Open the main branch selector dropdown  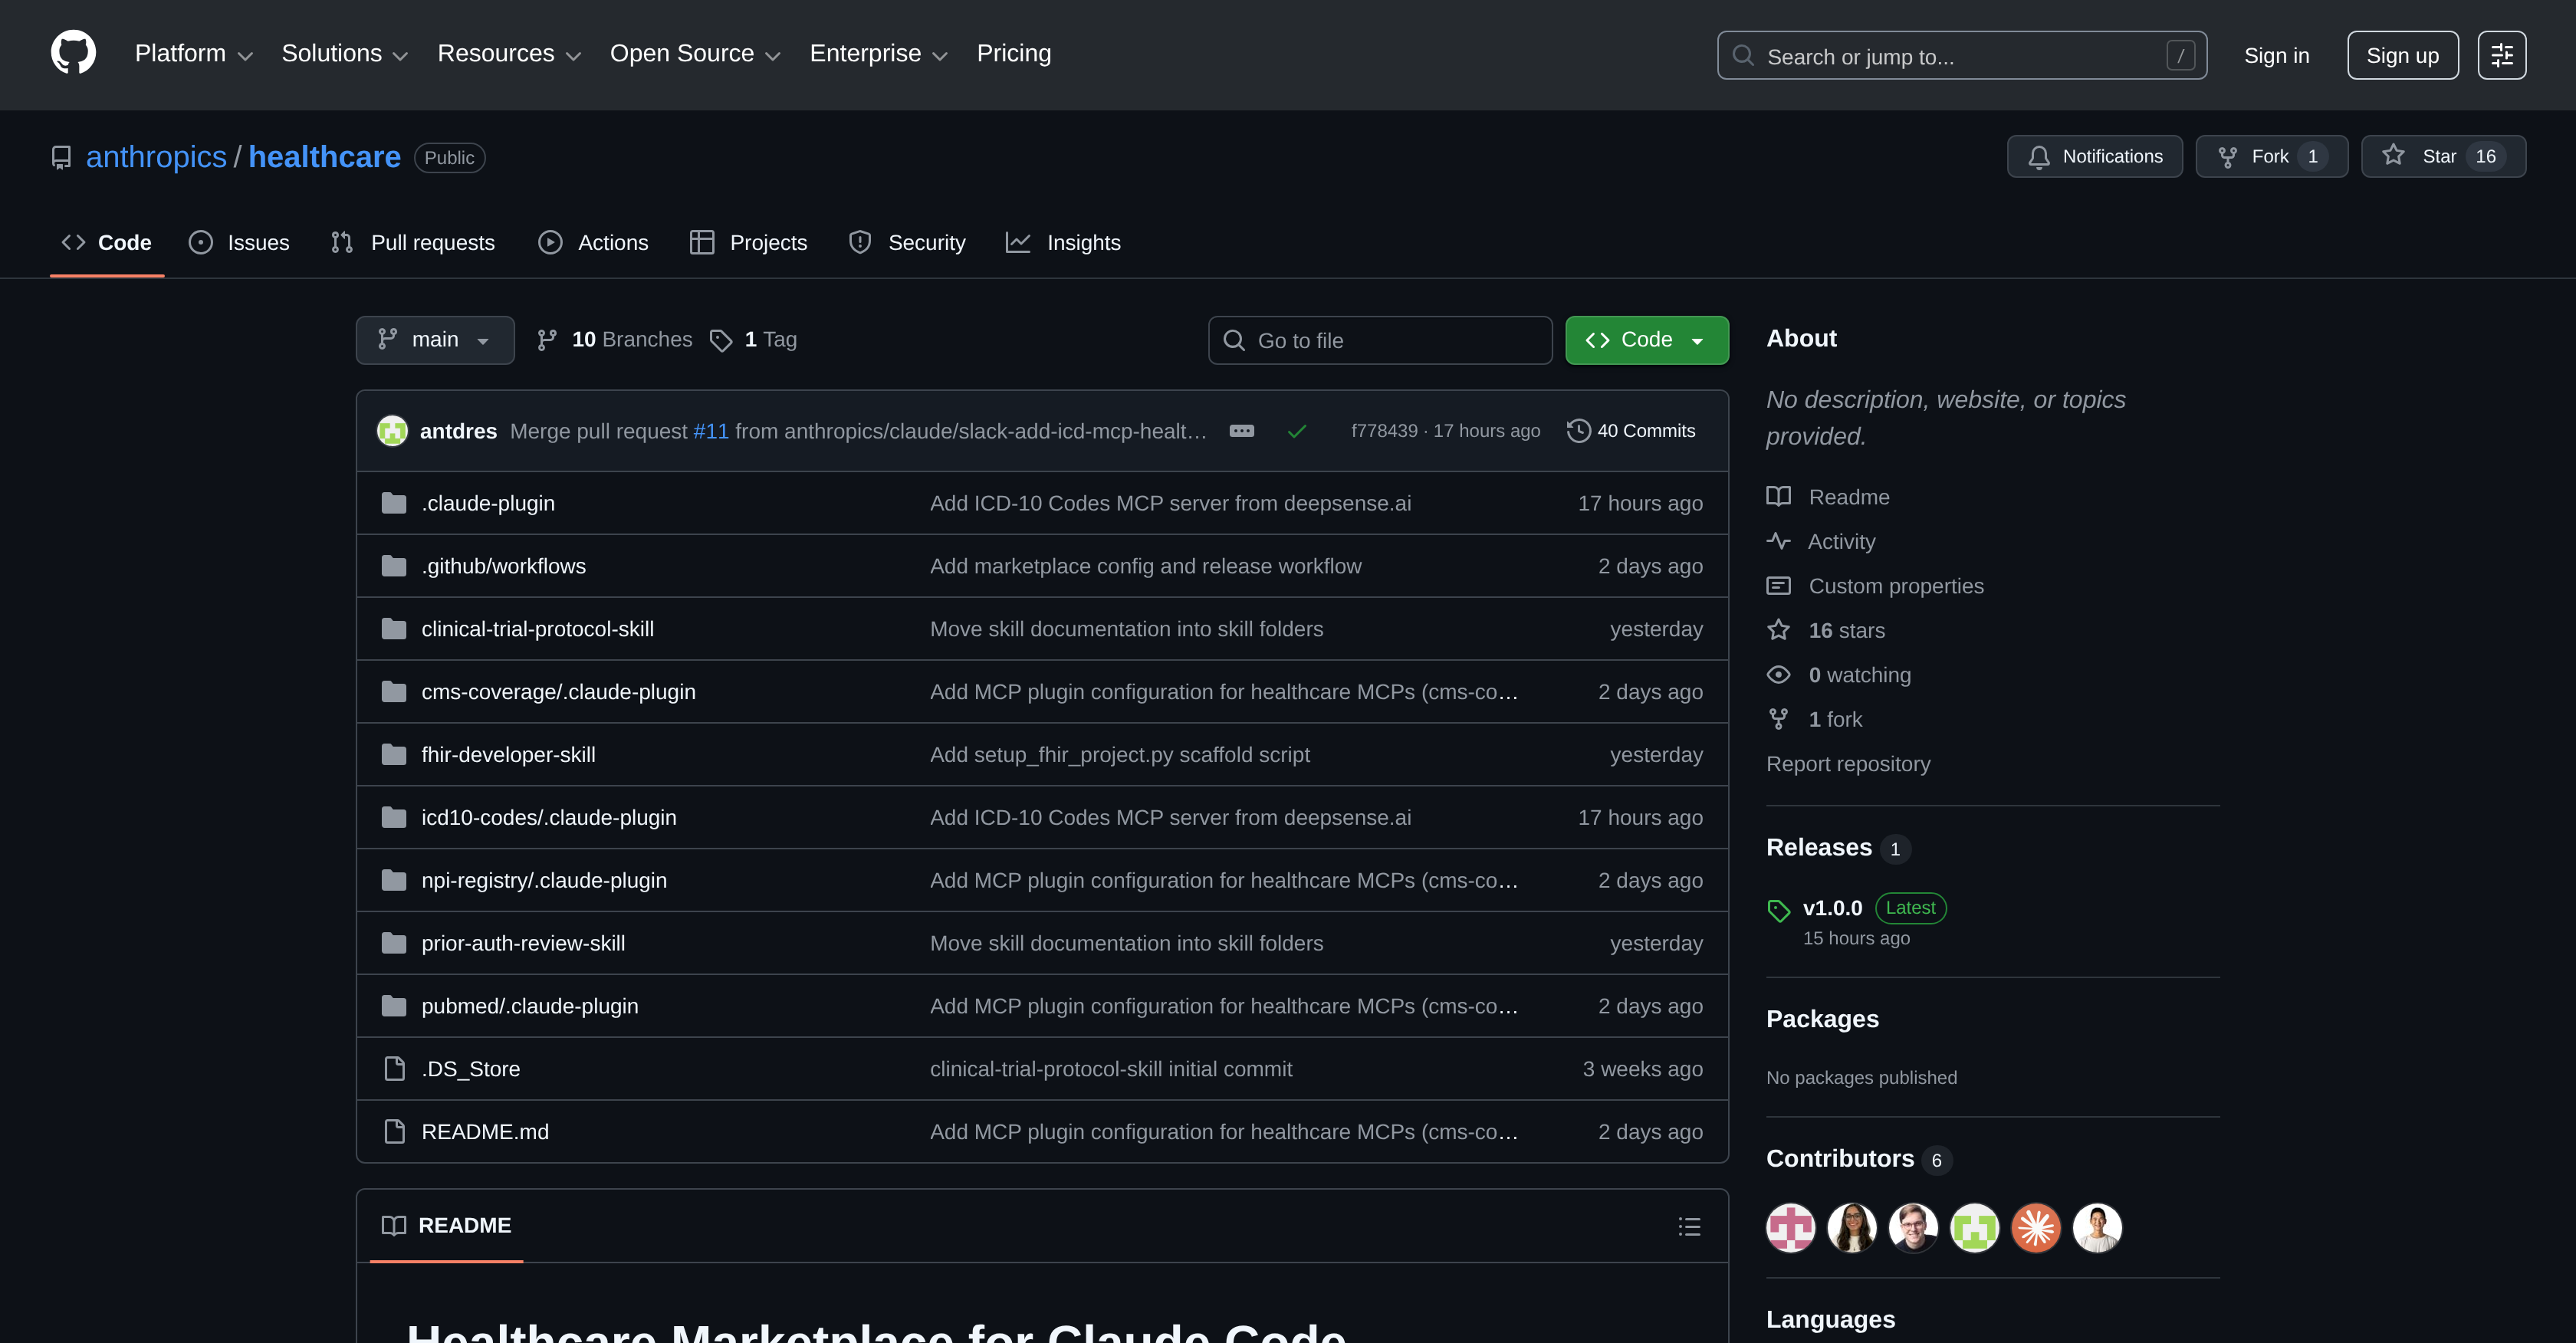pos(434,340)
